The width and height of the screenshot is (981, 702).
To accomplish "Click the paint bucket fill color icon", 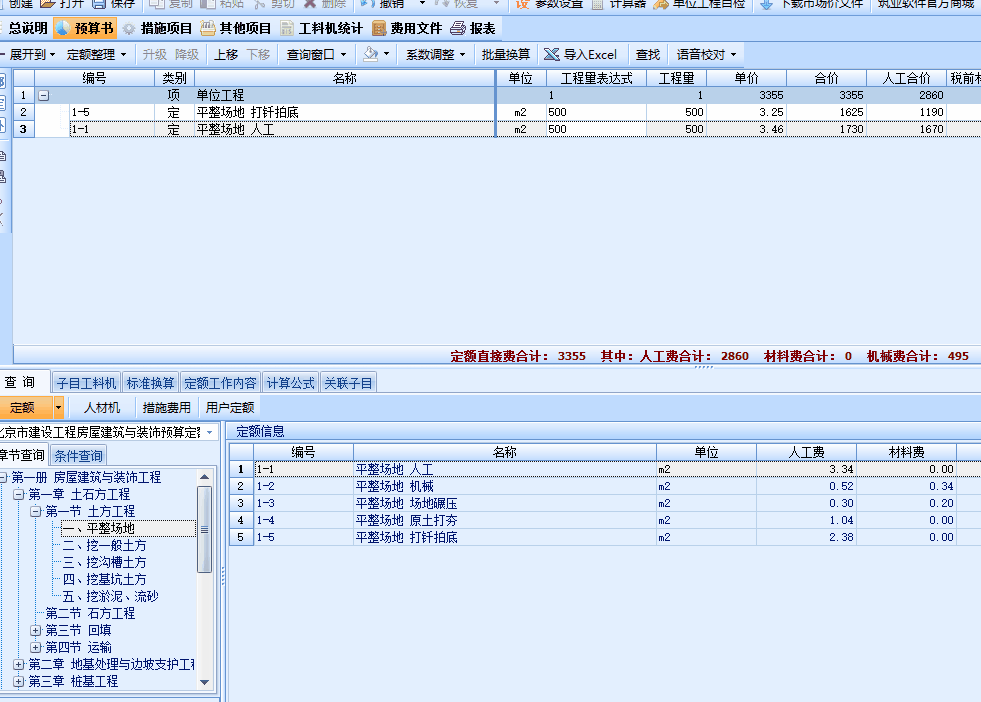I will click(371, 54).
